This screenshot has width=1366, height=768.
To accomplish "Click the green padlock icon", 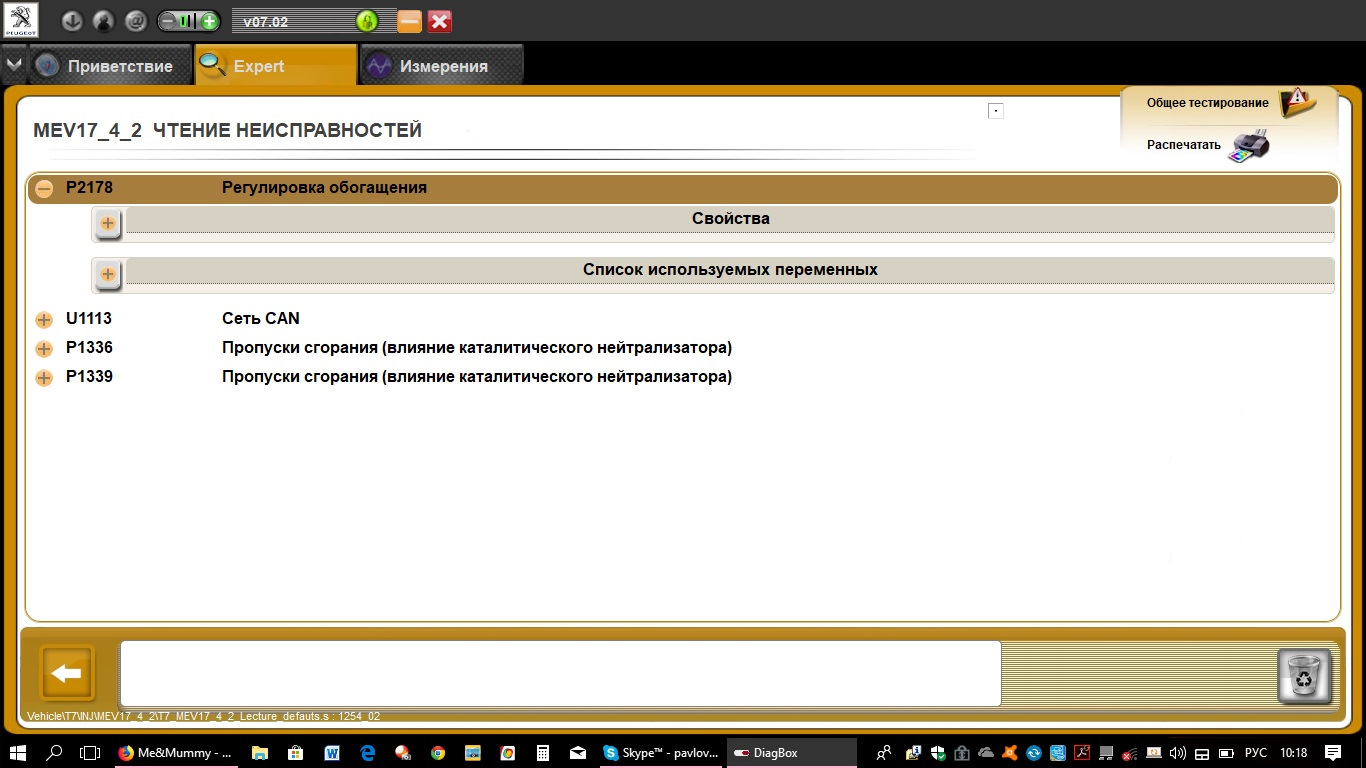I will click(367, 21).
